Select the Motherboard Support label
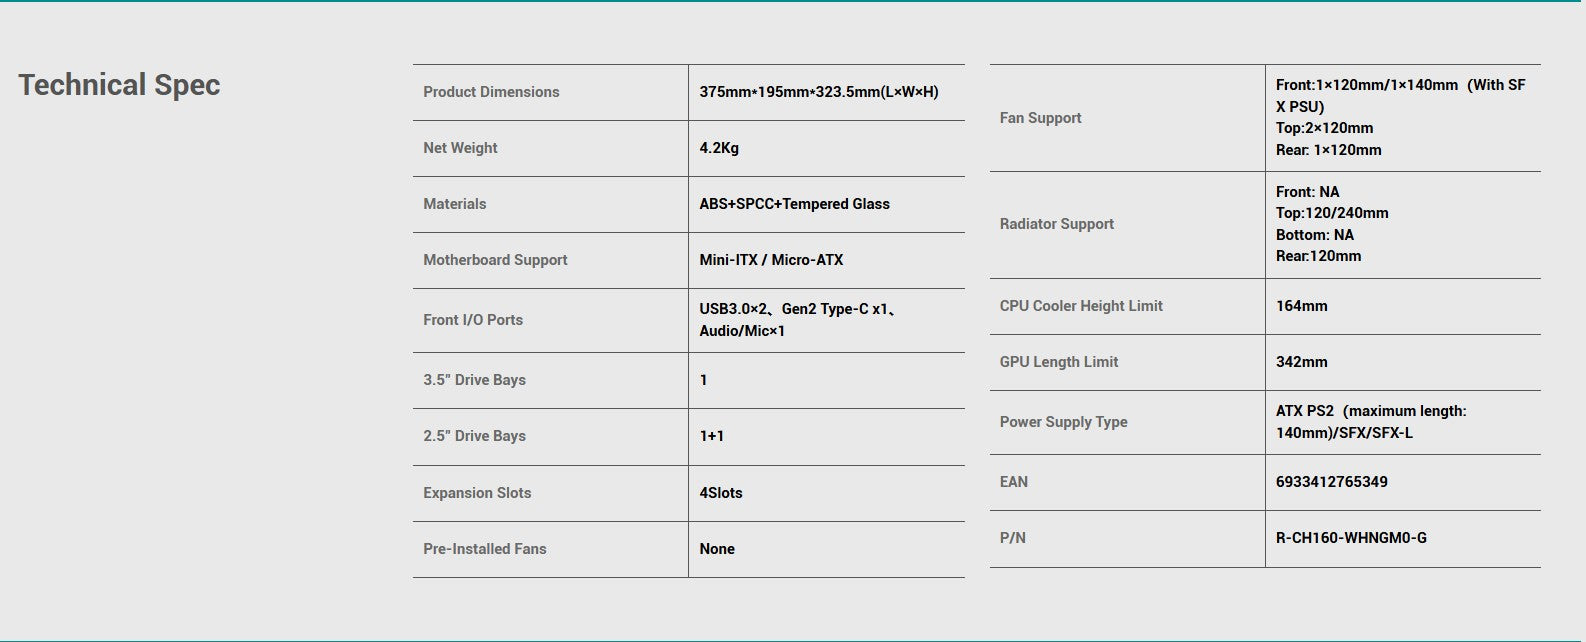The width and height of the screenshot is (1586, 642). [x=495, y=260]
